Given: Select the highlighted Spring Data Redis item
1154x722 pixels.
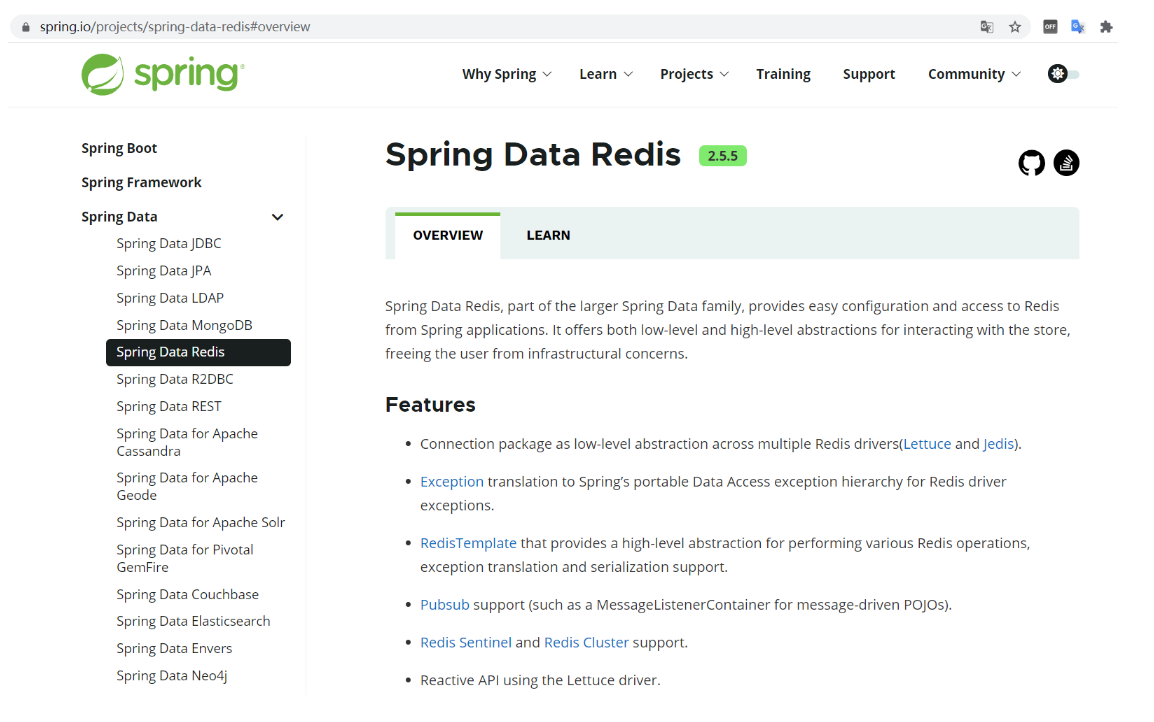Looking at the screenshot, I should pyautogui.click(x=198, y=353).
